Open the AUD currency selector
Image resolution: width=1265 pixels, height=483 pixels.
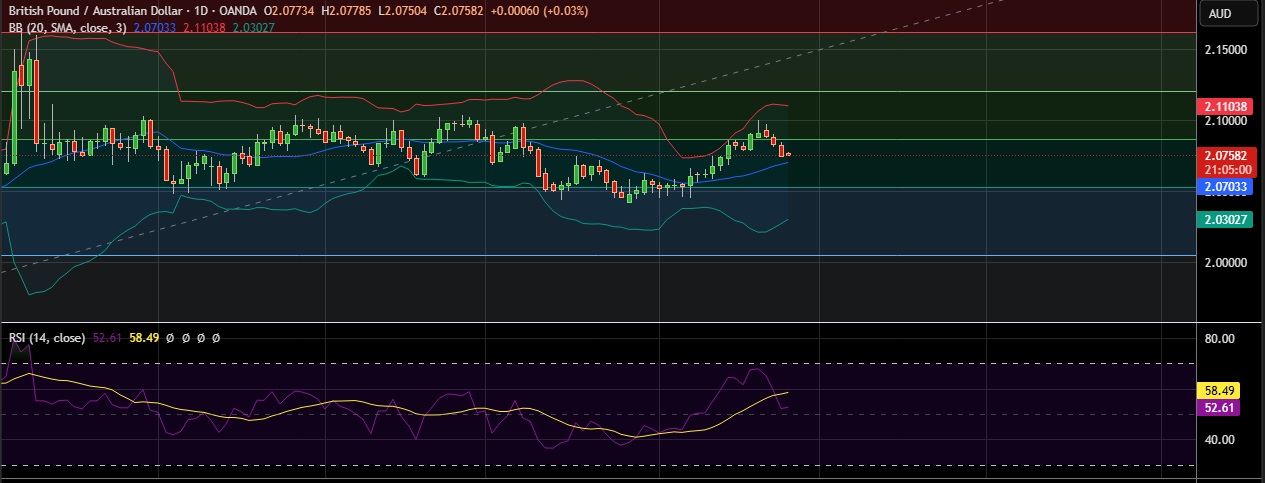click(x=1219, y=13)
